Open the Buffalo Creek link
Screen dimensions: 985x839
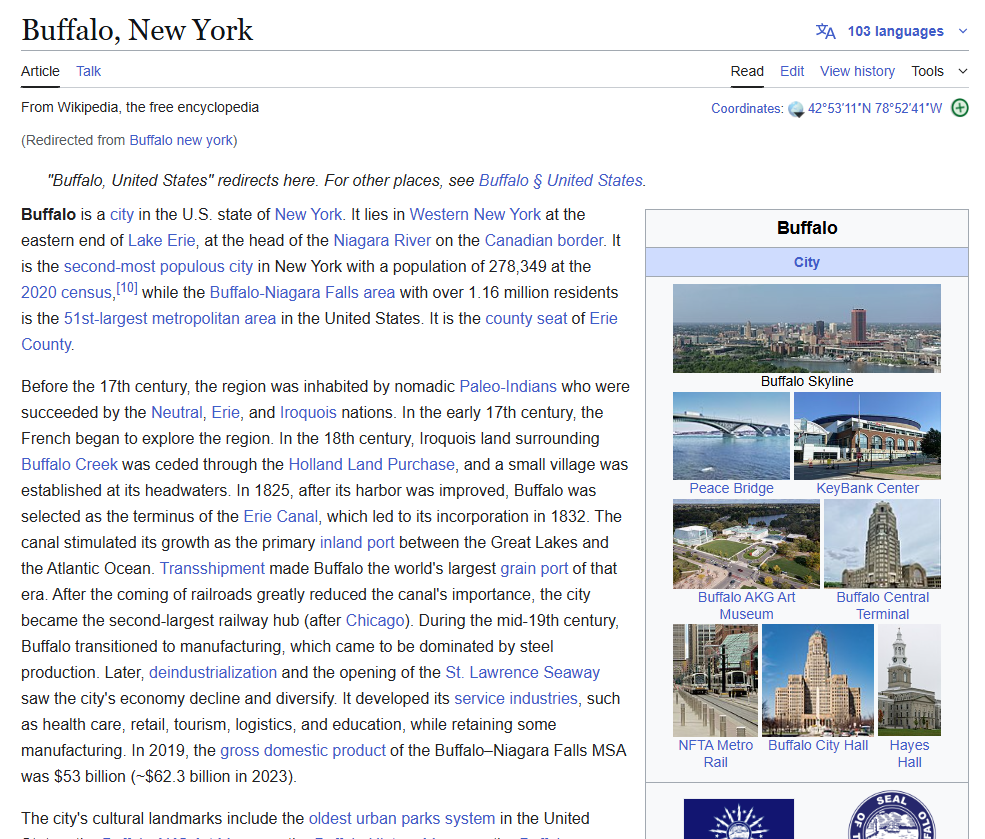point(69,465)
